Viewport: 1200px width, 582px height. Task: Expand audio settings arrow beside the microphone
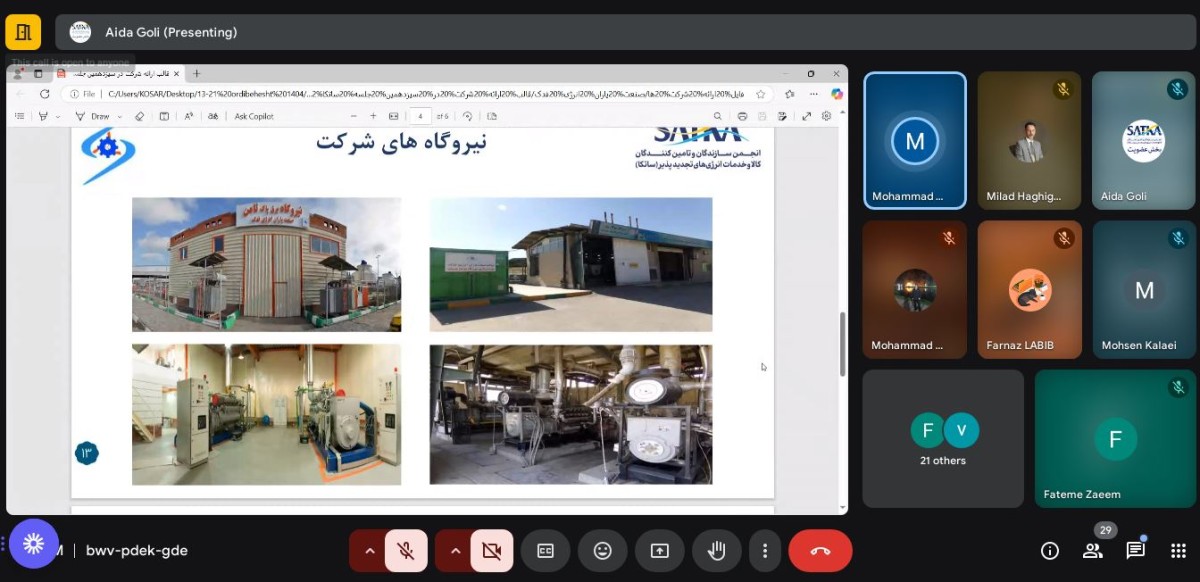369,550
